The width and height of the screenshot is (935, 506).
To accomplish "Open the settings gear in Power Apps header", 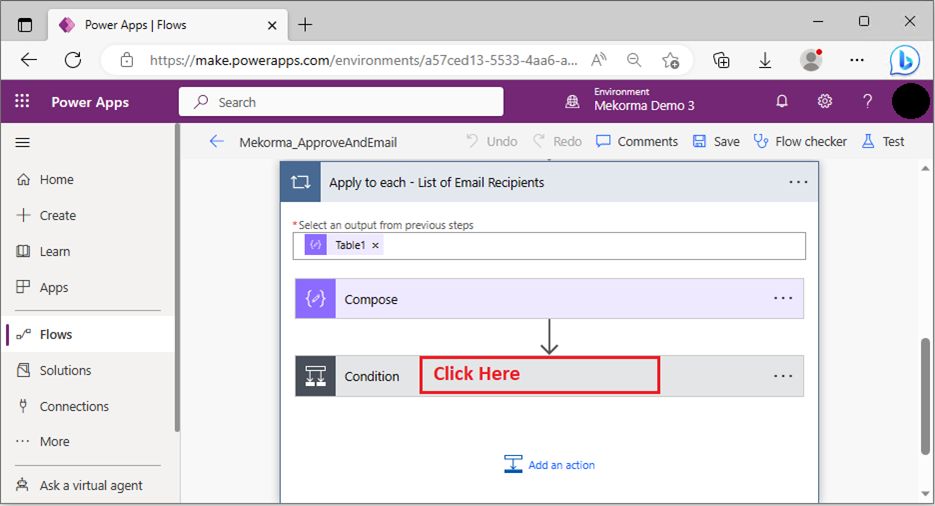I will (825, 101).
